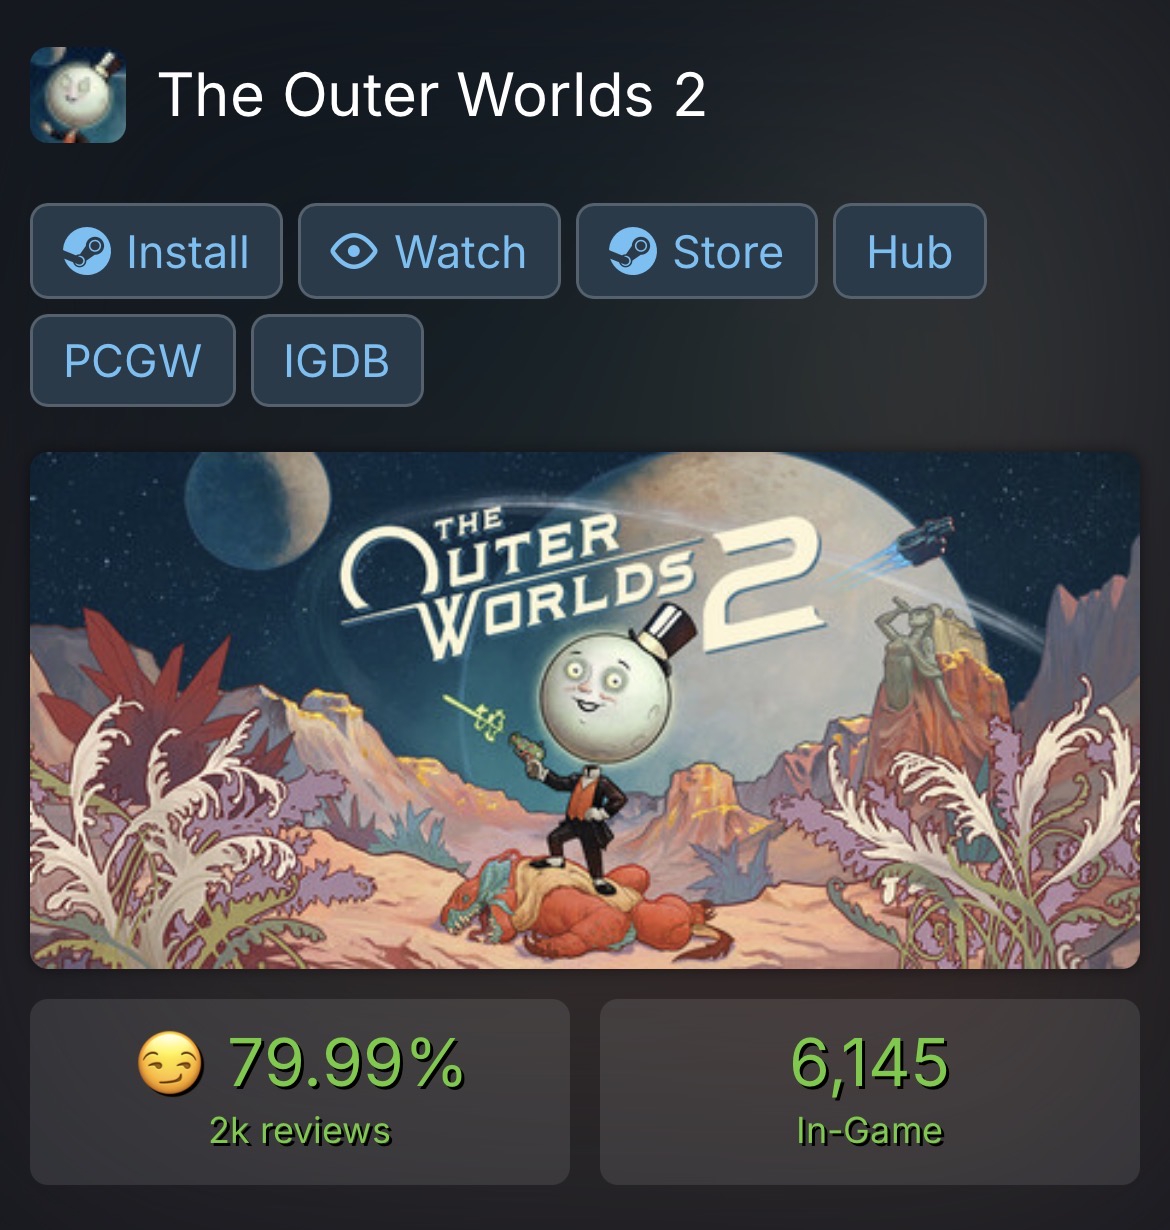The width and height of the screenshot is (1170, 1230).
Task: Click the Steam logo on the Store button
Action: coord(633,251)
